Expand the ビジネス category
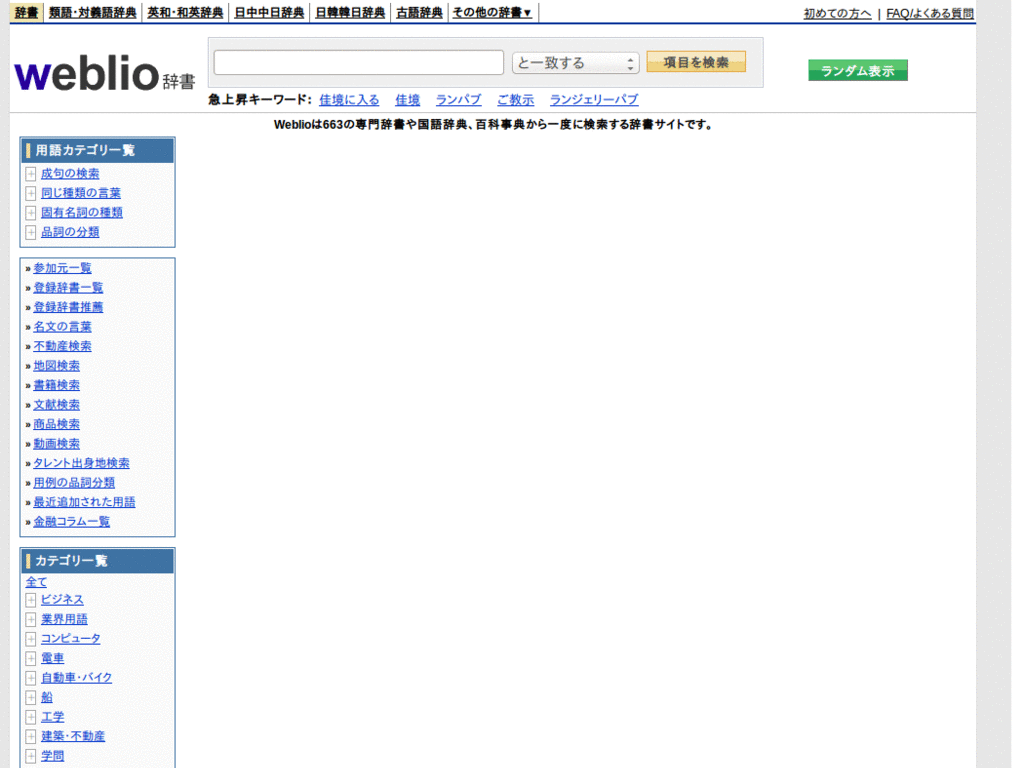This screenshot has height=768, width=1024. [30, 599]
